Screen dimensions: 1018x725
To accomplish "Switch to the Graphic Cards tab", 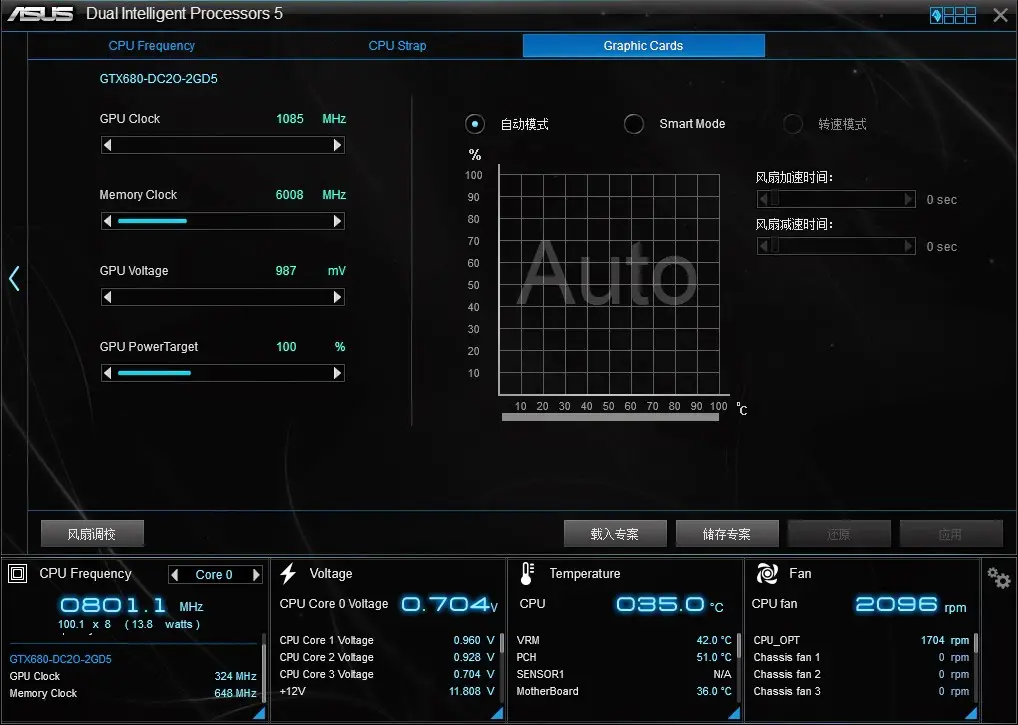I will (x=643, y=45).
